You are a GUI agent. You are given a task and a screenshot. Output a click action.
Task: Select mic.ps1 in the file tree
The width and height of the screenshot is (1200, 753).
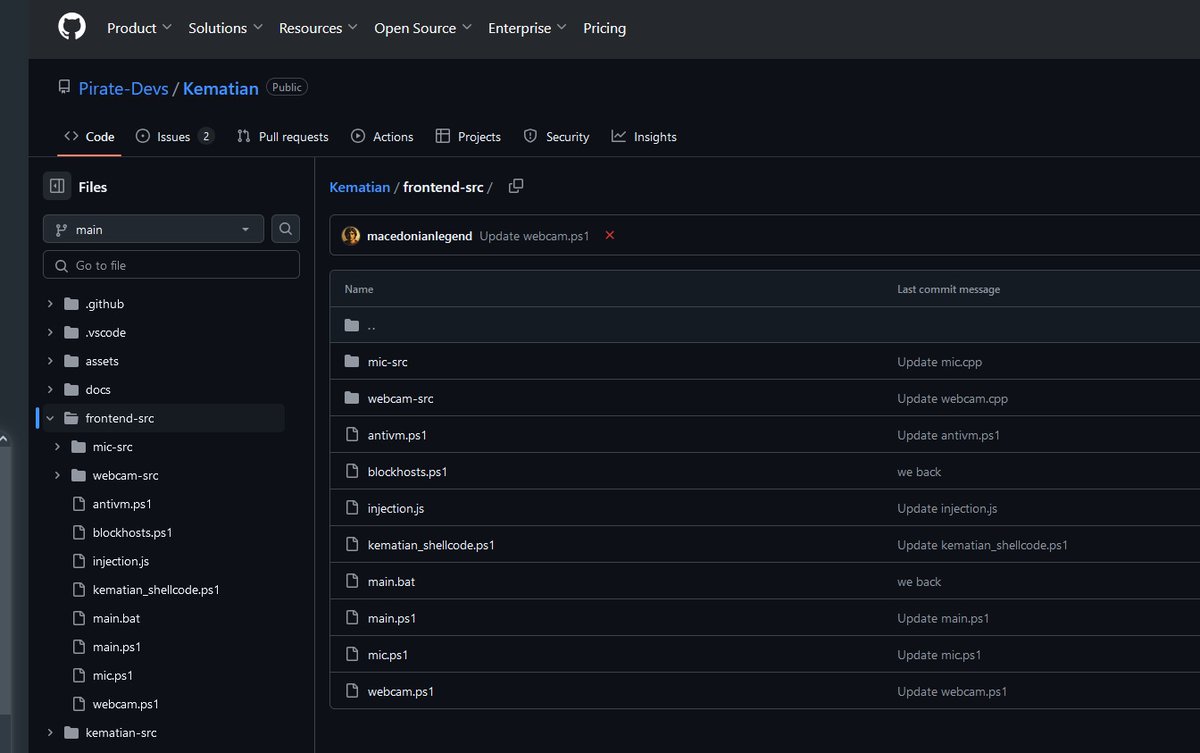pyautogui.click(x=112, y=675)
